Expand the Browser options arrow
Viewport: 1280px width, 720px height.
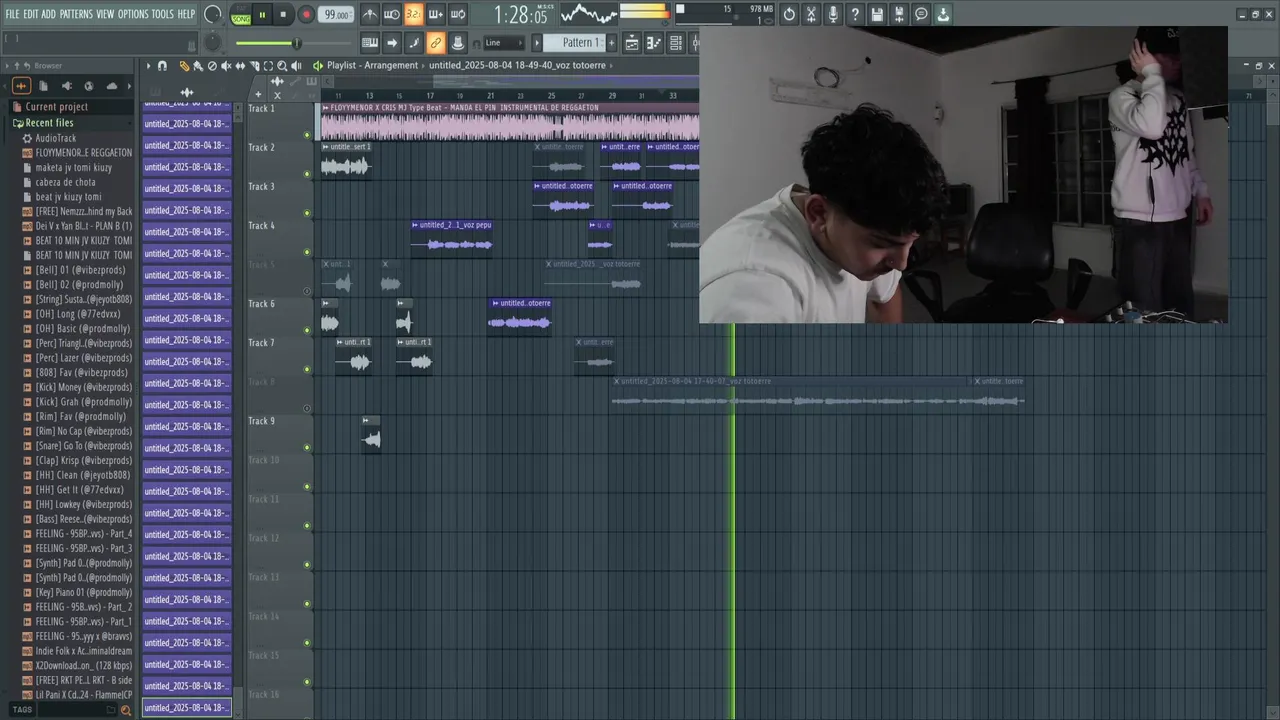coord(7,66)
